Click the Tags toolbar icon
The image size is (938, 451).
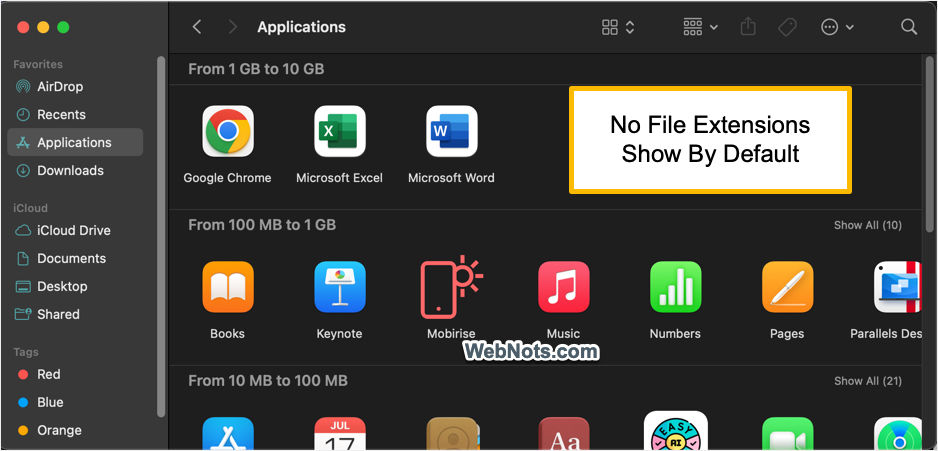click(x=787, y=27)
